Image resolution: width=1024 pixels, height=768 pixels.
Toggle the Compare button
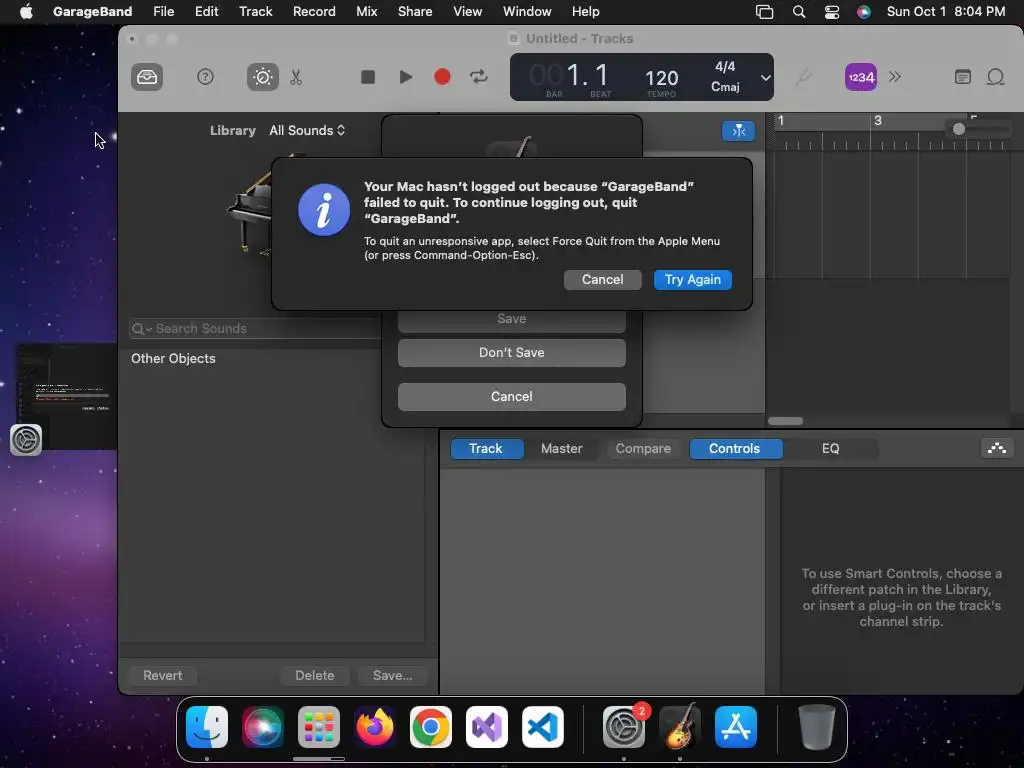(x=643, y=449)
